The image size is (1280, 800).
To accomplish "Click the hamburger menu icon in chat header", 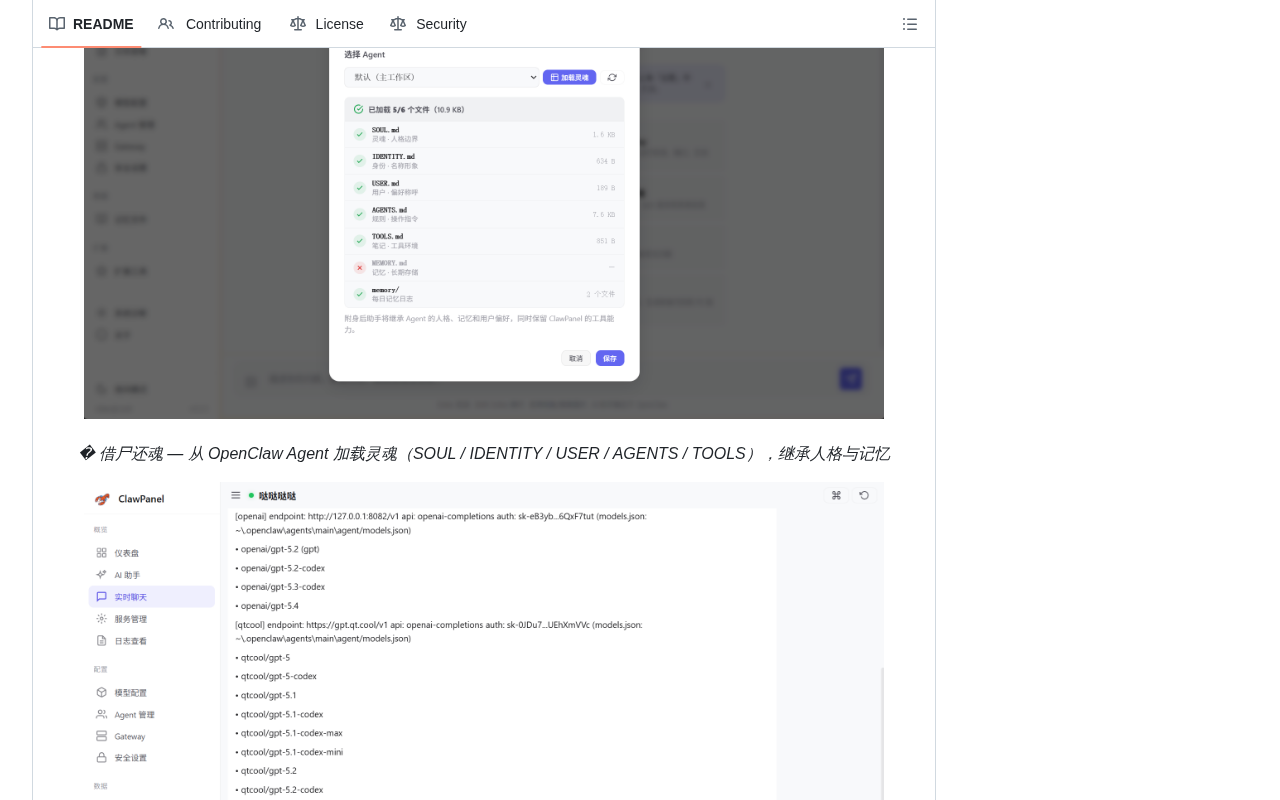I will pos(236,495).
